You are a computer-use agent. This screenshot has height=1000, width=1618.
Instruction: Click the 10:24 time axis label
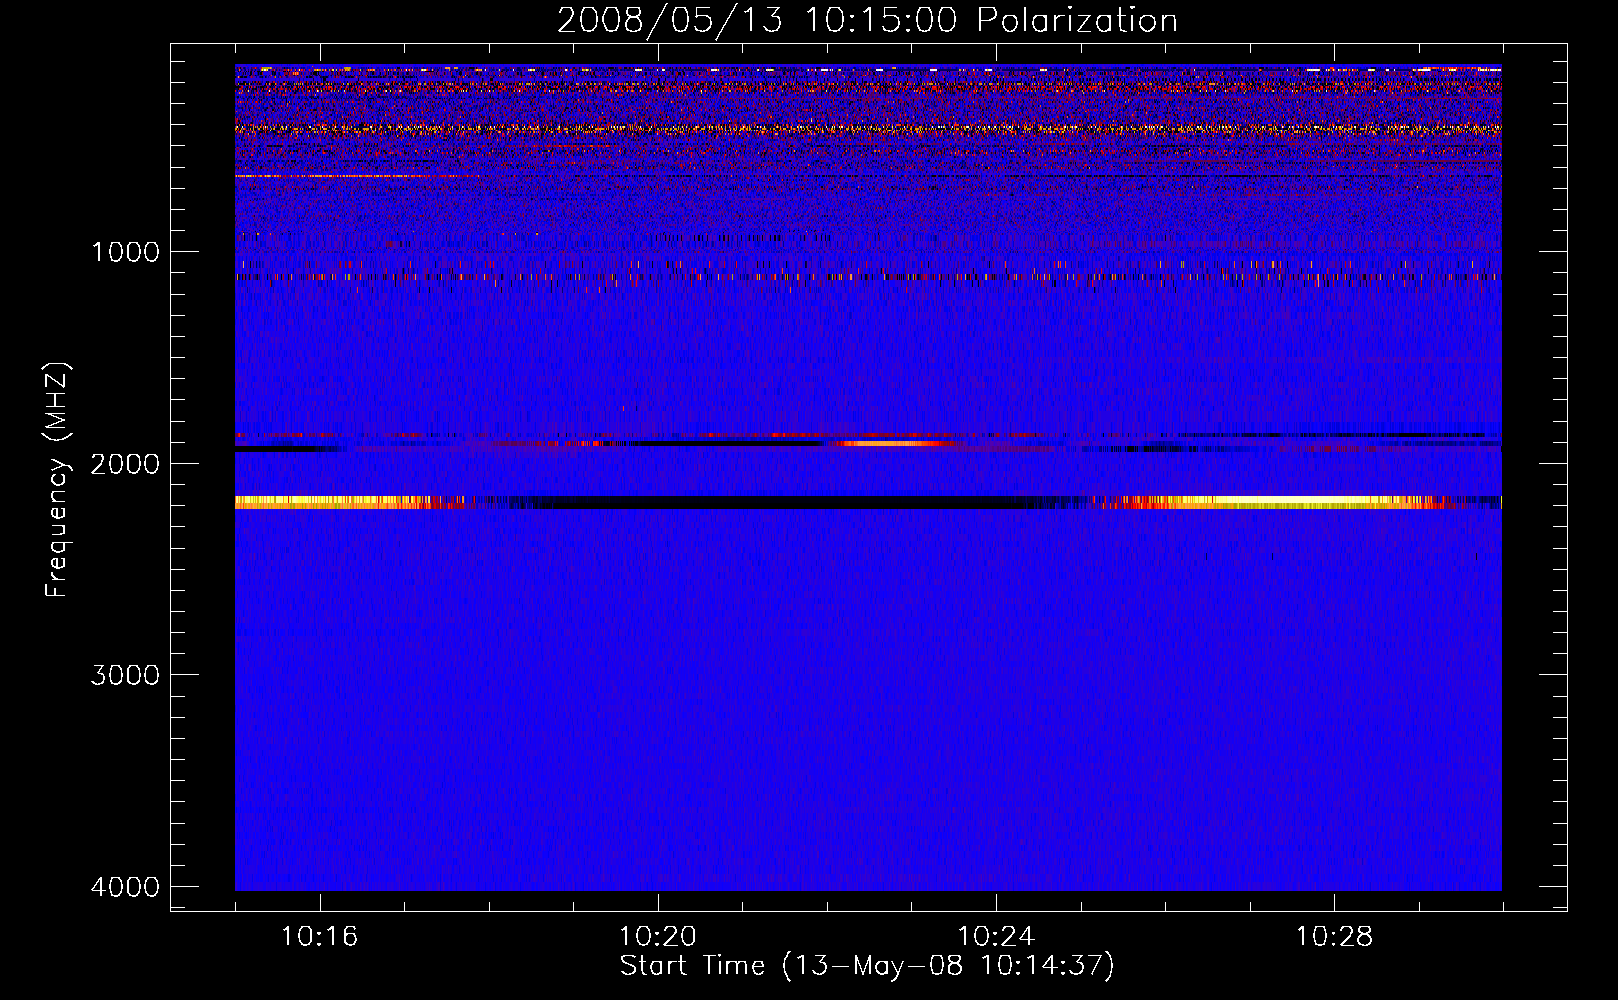[x=995, y=937]
